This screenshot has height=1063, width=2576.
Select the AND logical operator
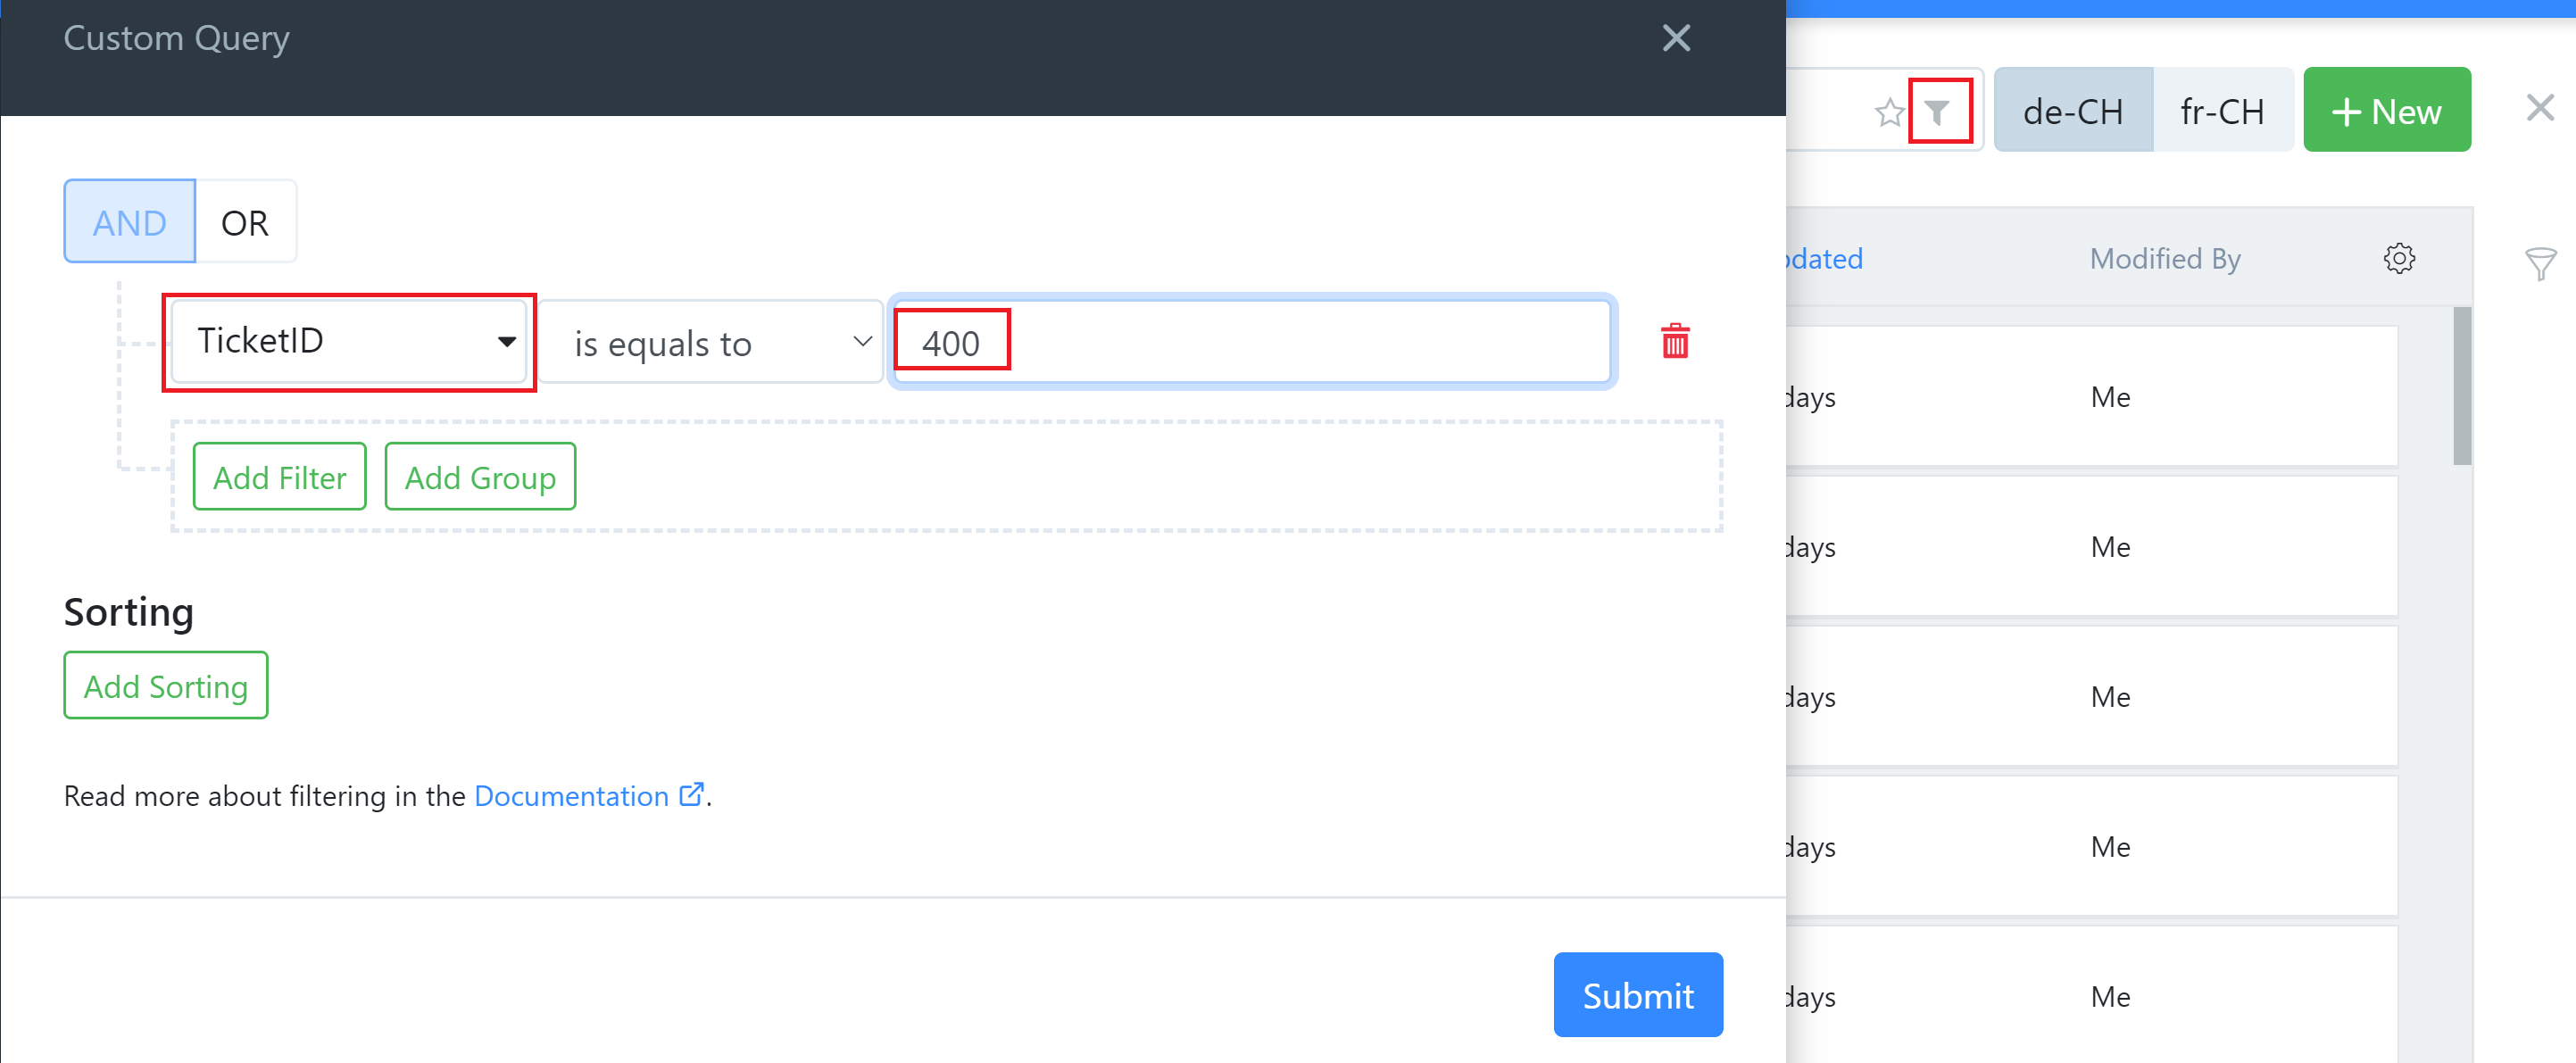click(130, 222)
